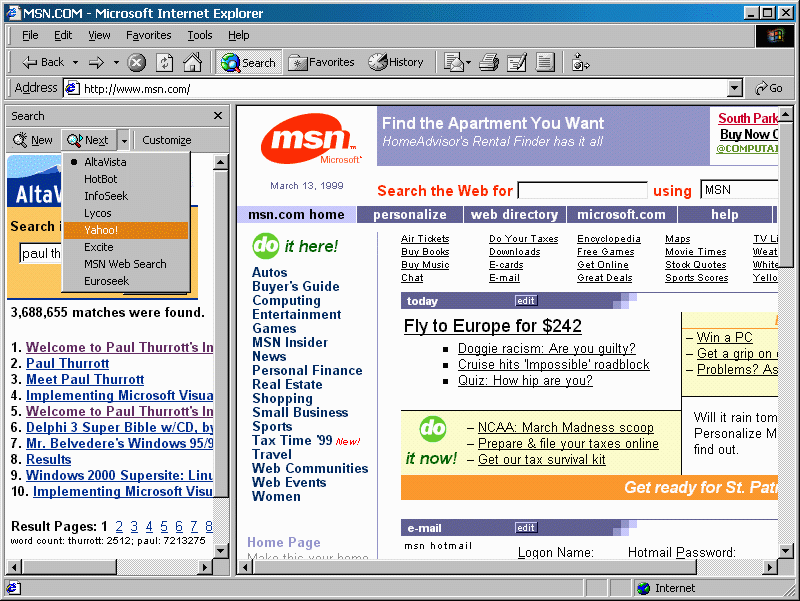The image size is (800, 601).
Task: Go to the Home page icon
Action: [x=192, y=62]
